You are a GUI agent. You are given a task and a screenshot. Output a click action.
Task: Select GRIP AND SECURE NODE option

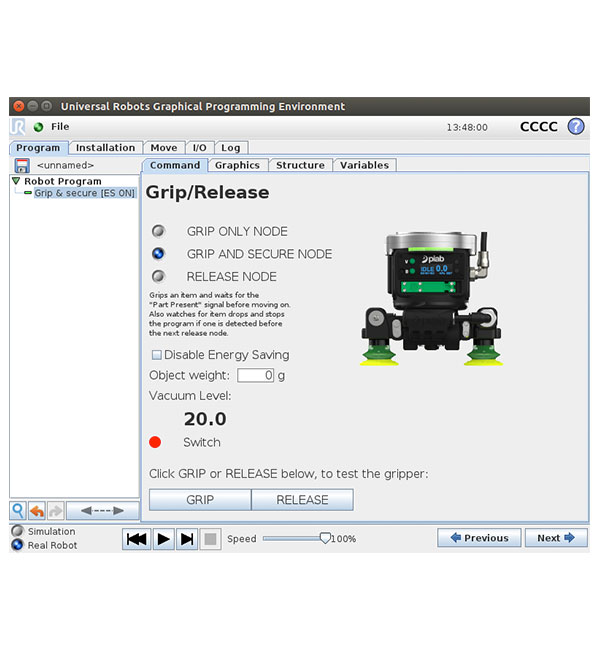[x=158, y=254]
